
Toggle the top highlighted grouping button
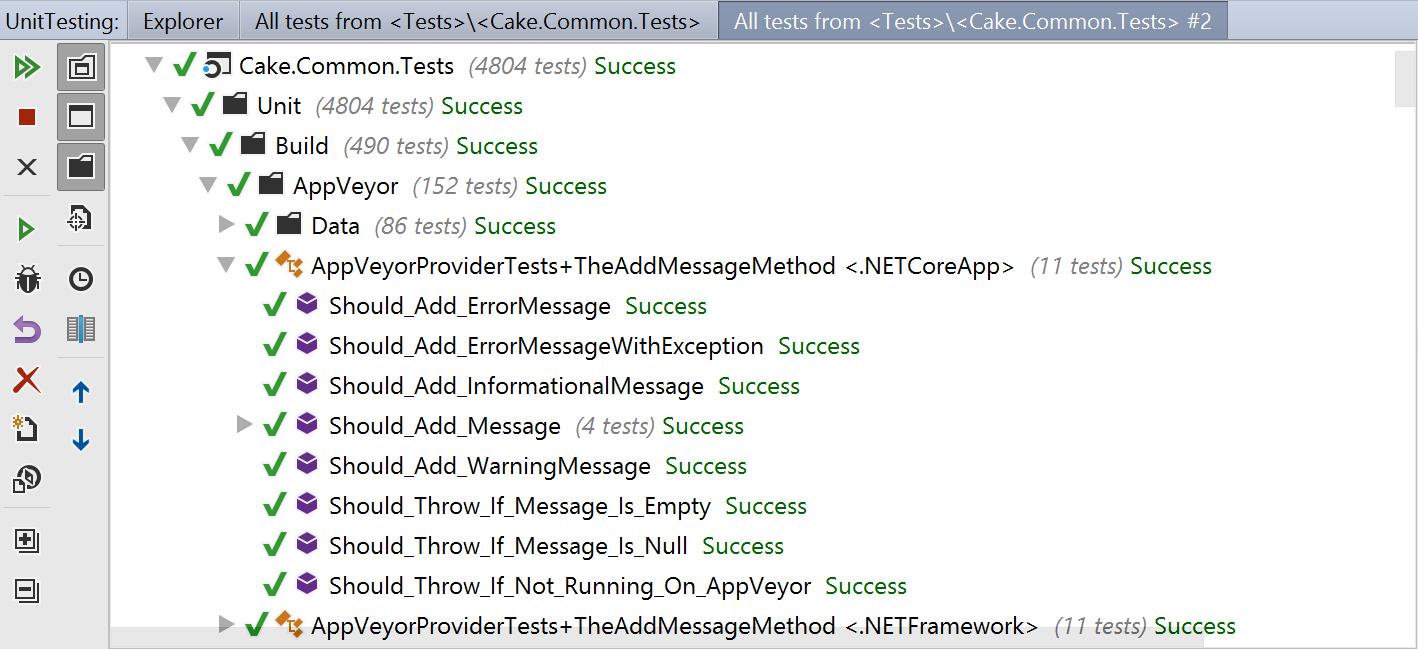point(81,68)
